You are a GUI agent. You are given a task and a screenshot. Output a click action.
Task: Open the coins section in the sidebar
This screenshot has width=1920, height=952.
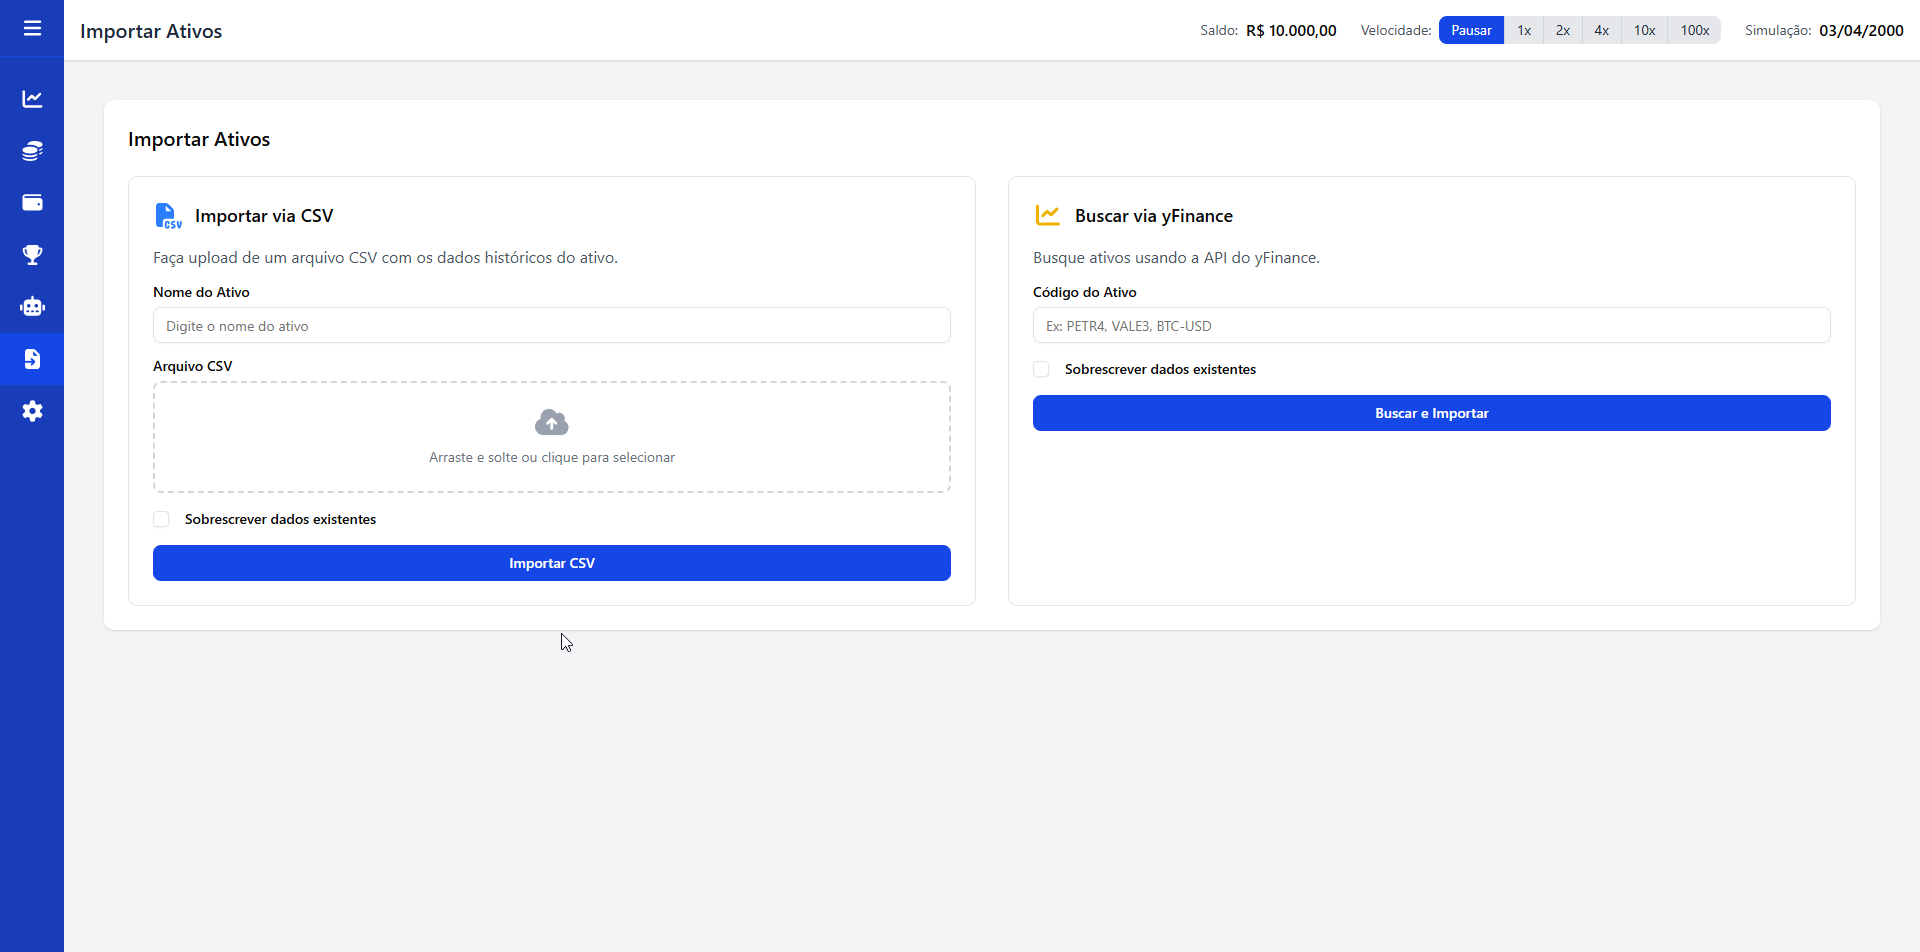pos(32,150)
